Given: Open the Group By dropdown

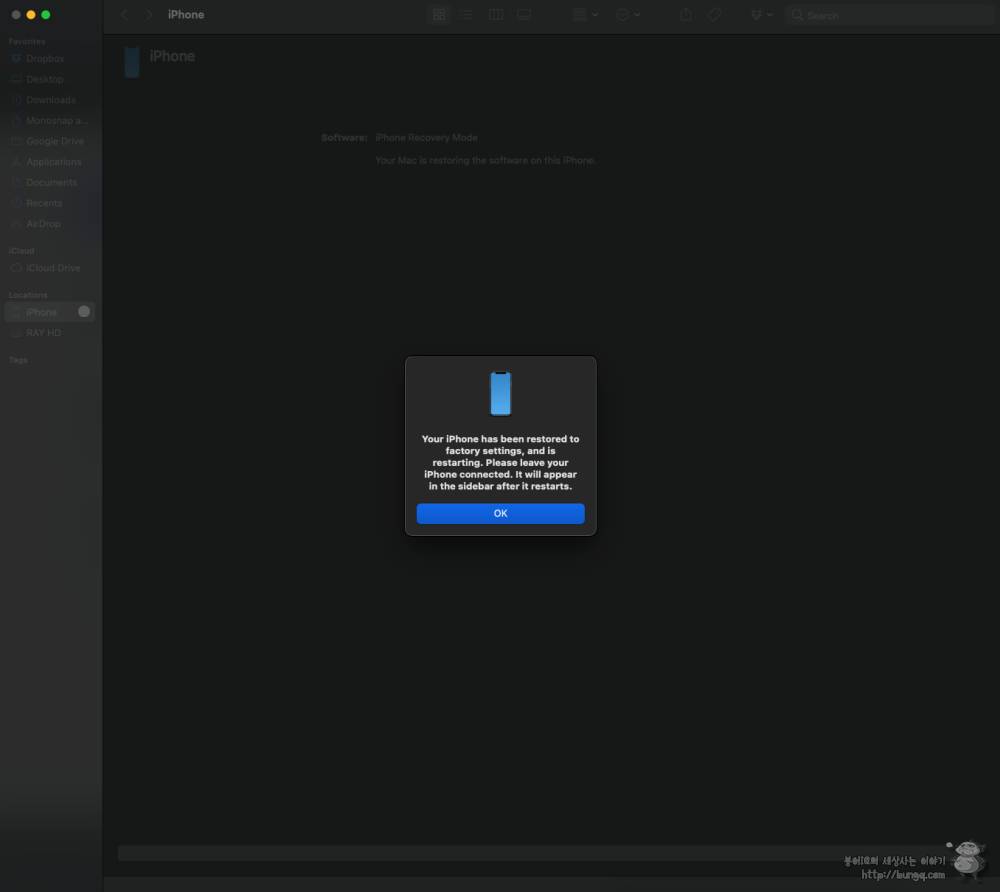Looking at the screenshot, I should point(585,15).
